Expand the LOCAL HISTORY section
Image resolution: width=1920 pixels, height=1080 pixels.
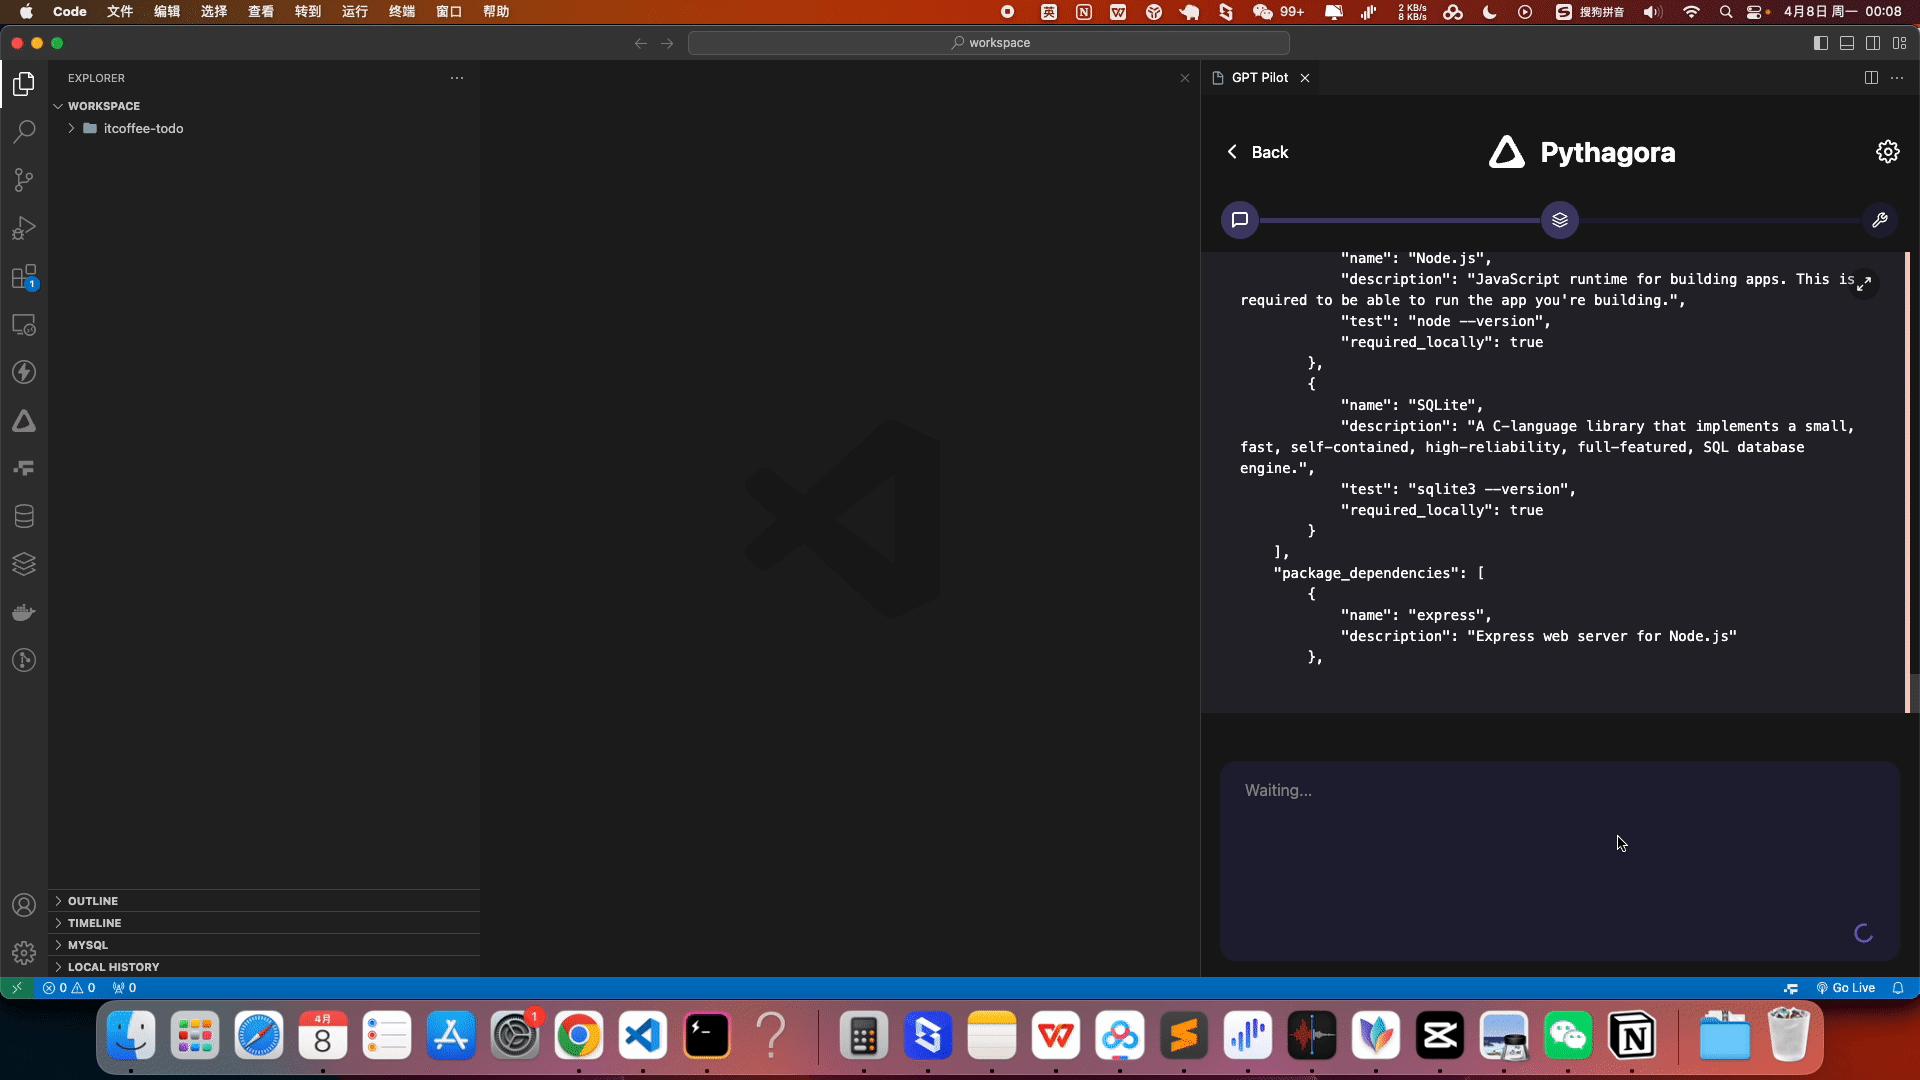coord(113,967)
